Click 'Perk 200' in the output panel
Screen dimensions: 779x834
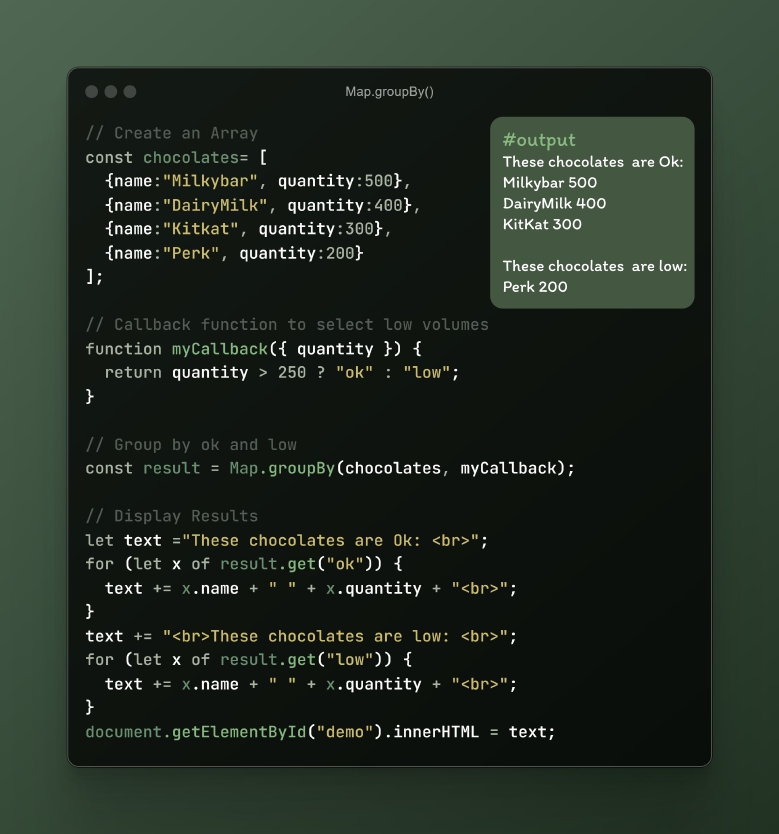click(535, 287)
